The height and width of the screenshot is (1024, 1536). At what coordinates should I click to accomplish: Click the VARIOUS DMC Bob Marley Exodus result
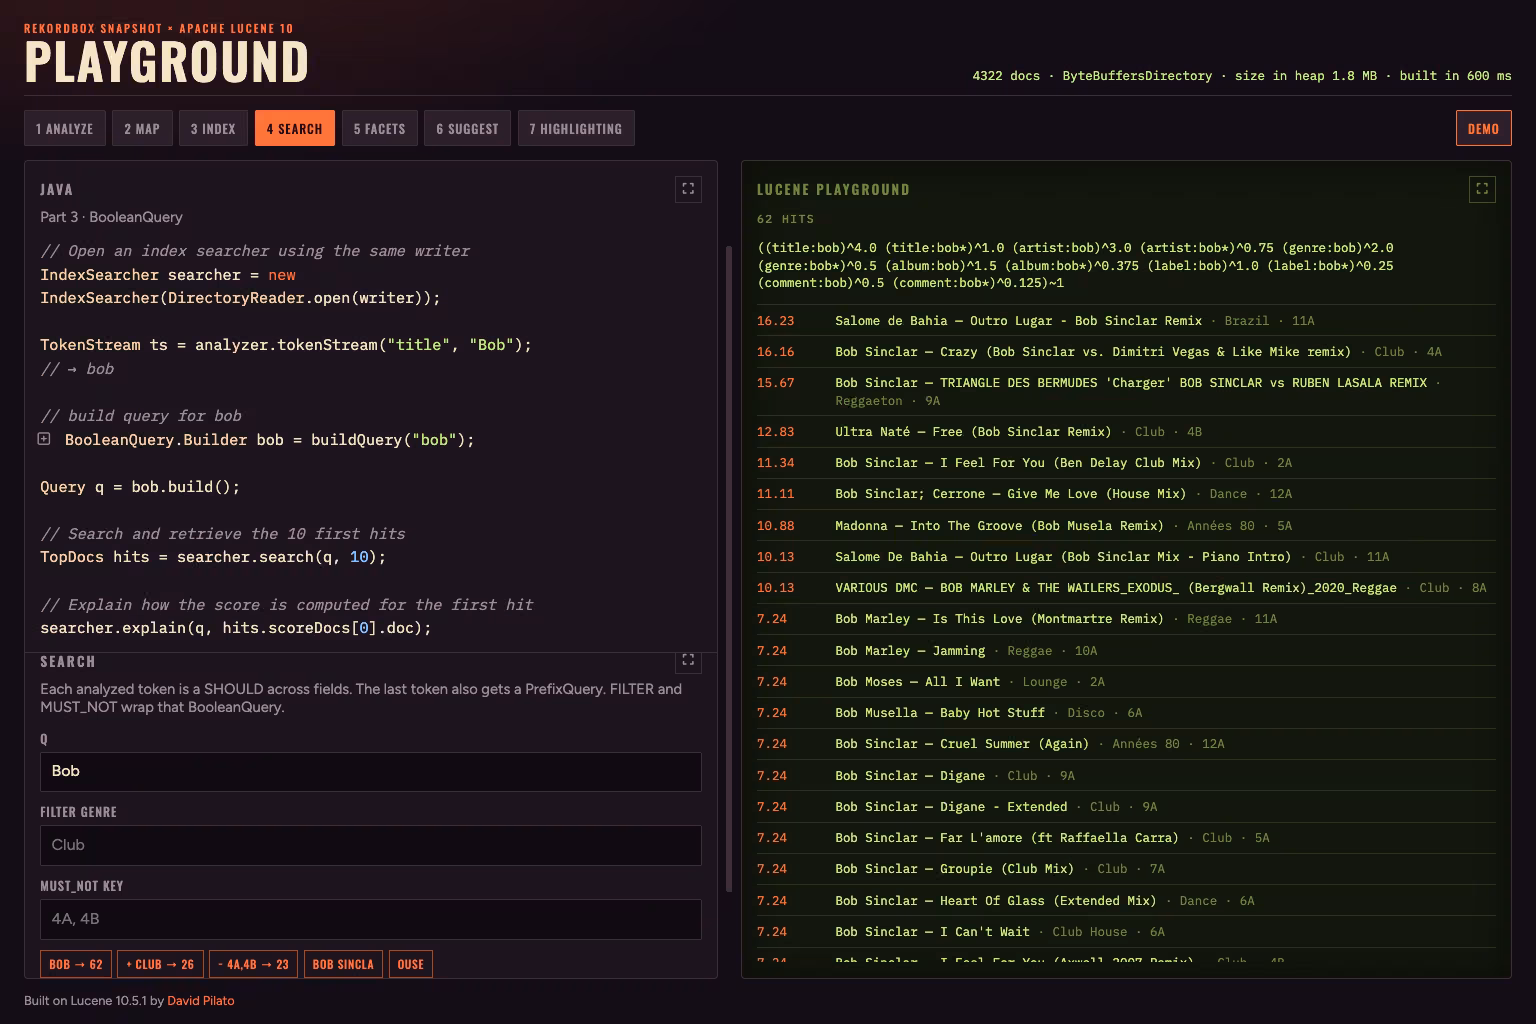[x=1126, y=588]
